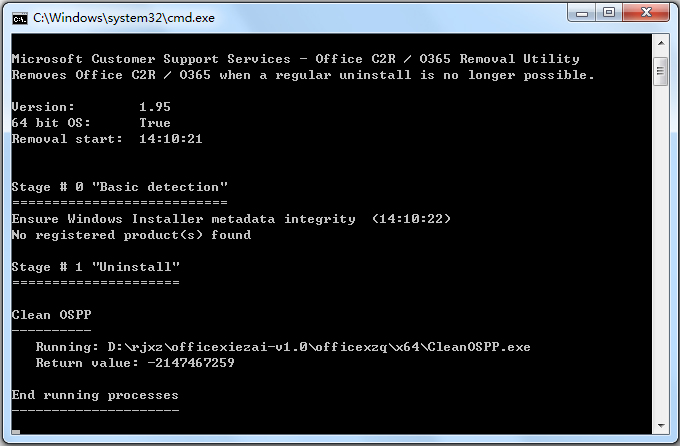
Task: Minimize the command prompt window
Action: point(581,14)
